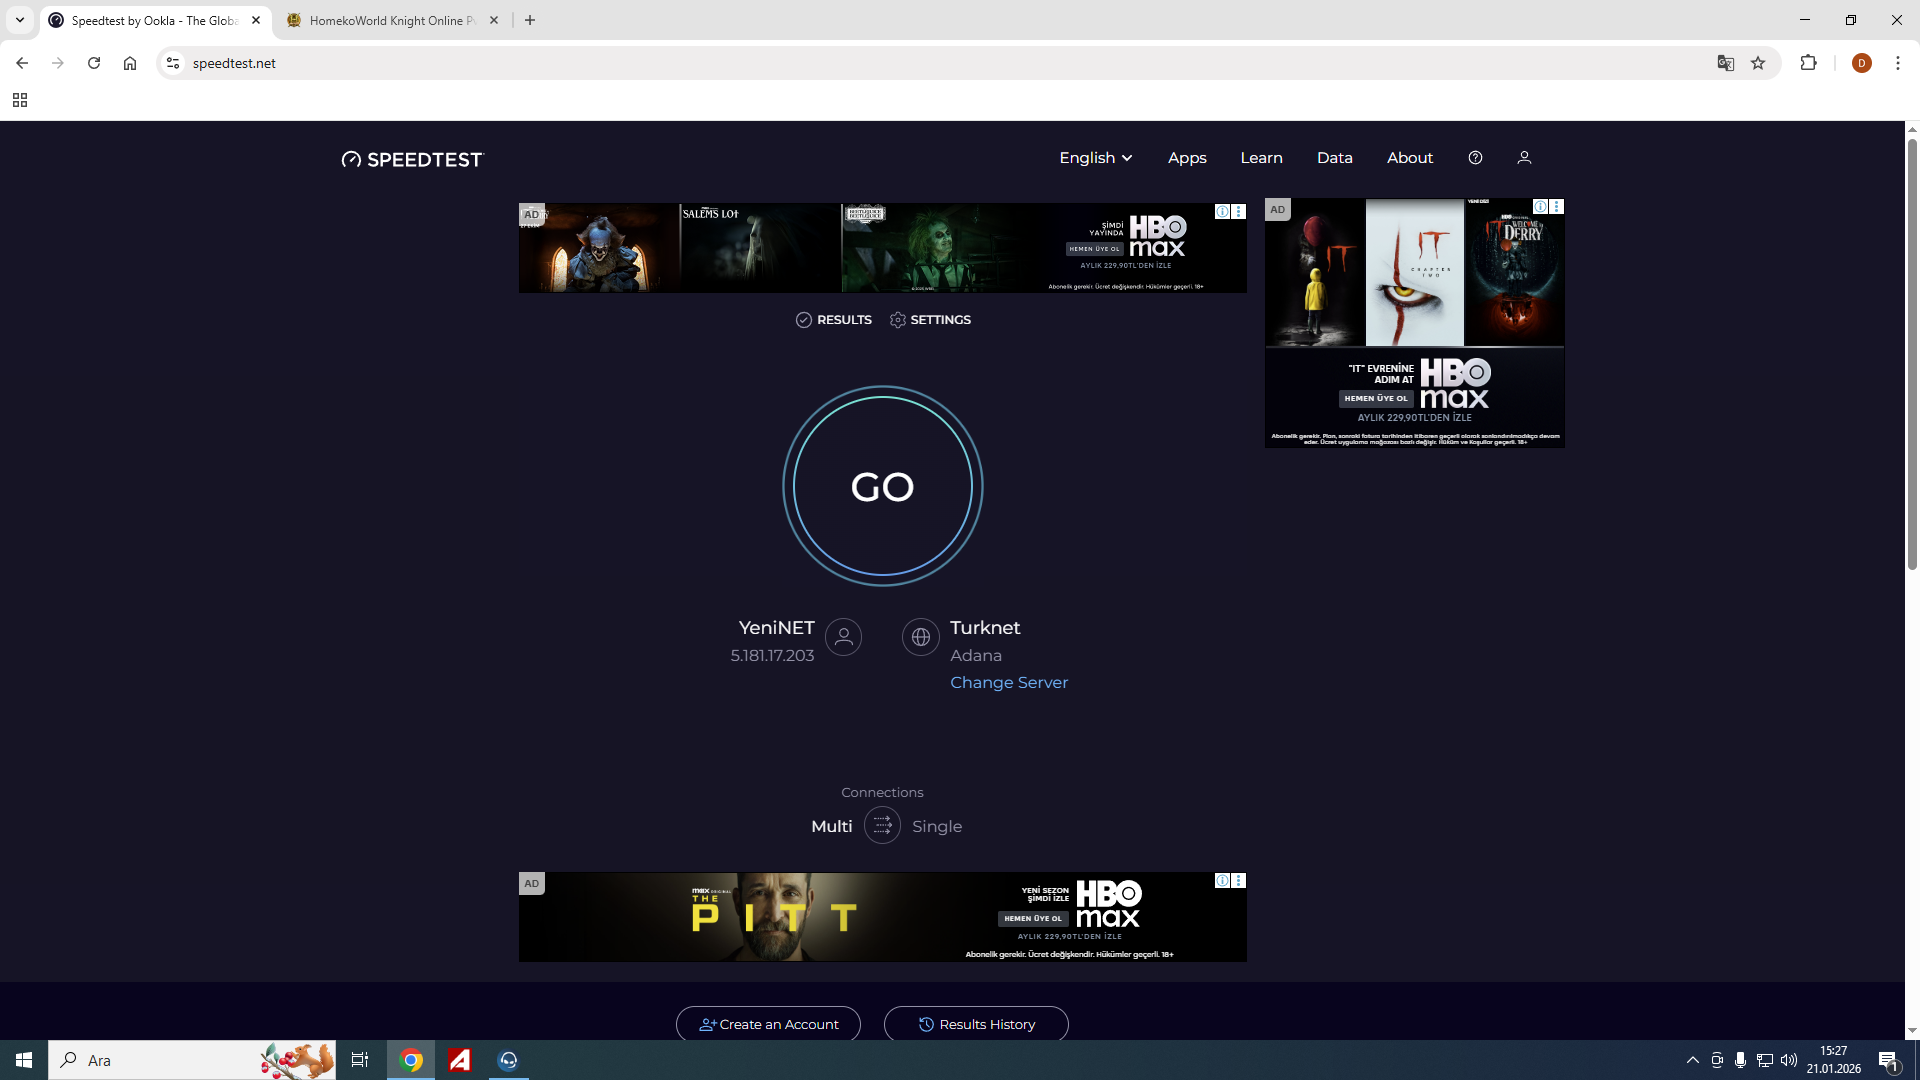Open the Learn menu item
Image resolution: width=1920 pixels, height=1080 pixels.
pos(1262,158)
